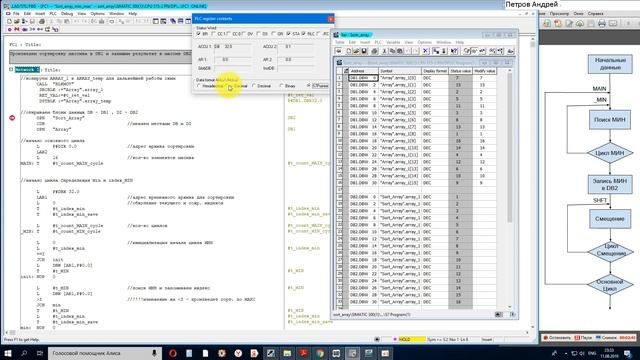Close the PLC register contents dialog

pyautogui.click(x=330, y=19)
